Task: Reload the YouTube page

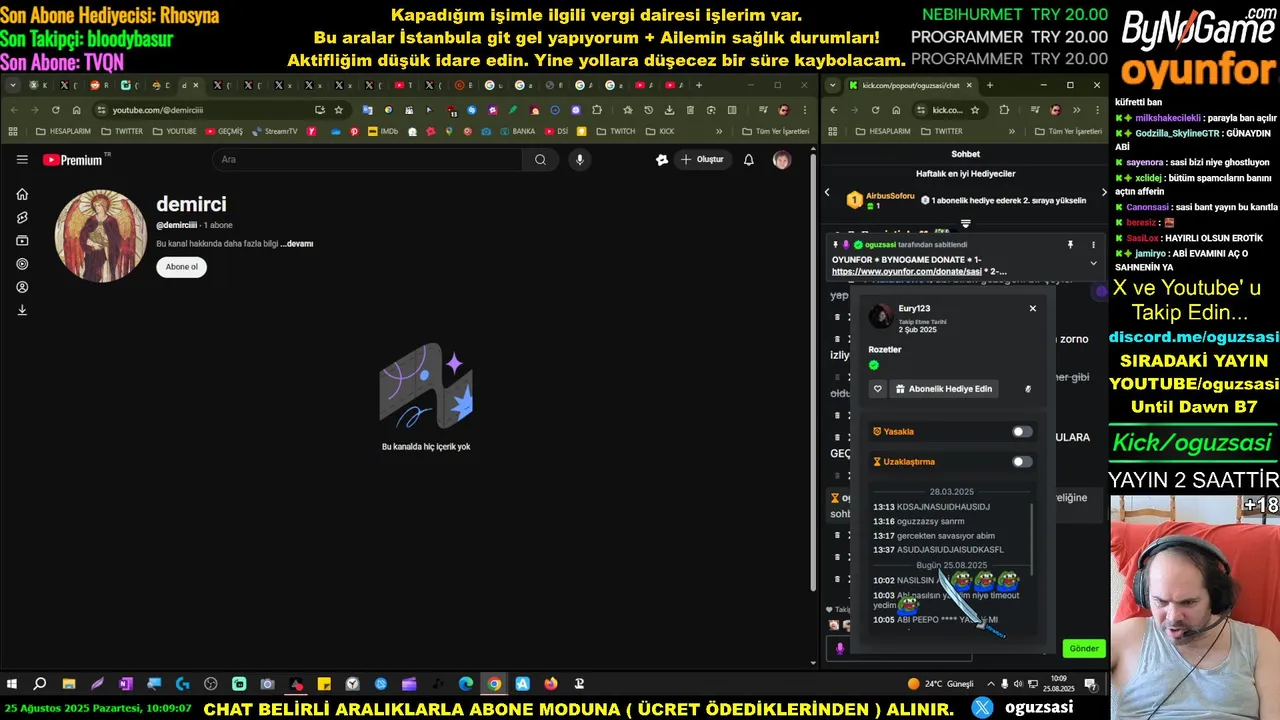Action: point(56,110)
